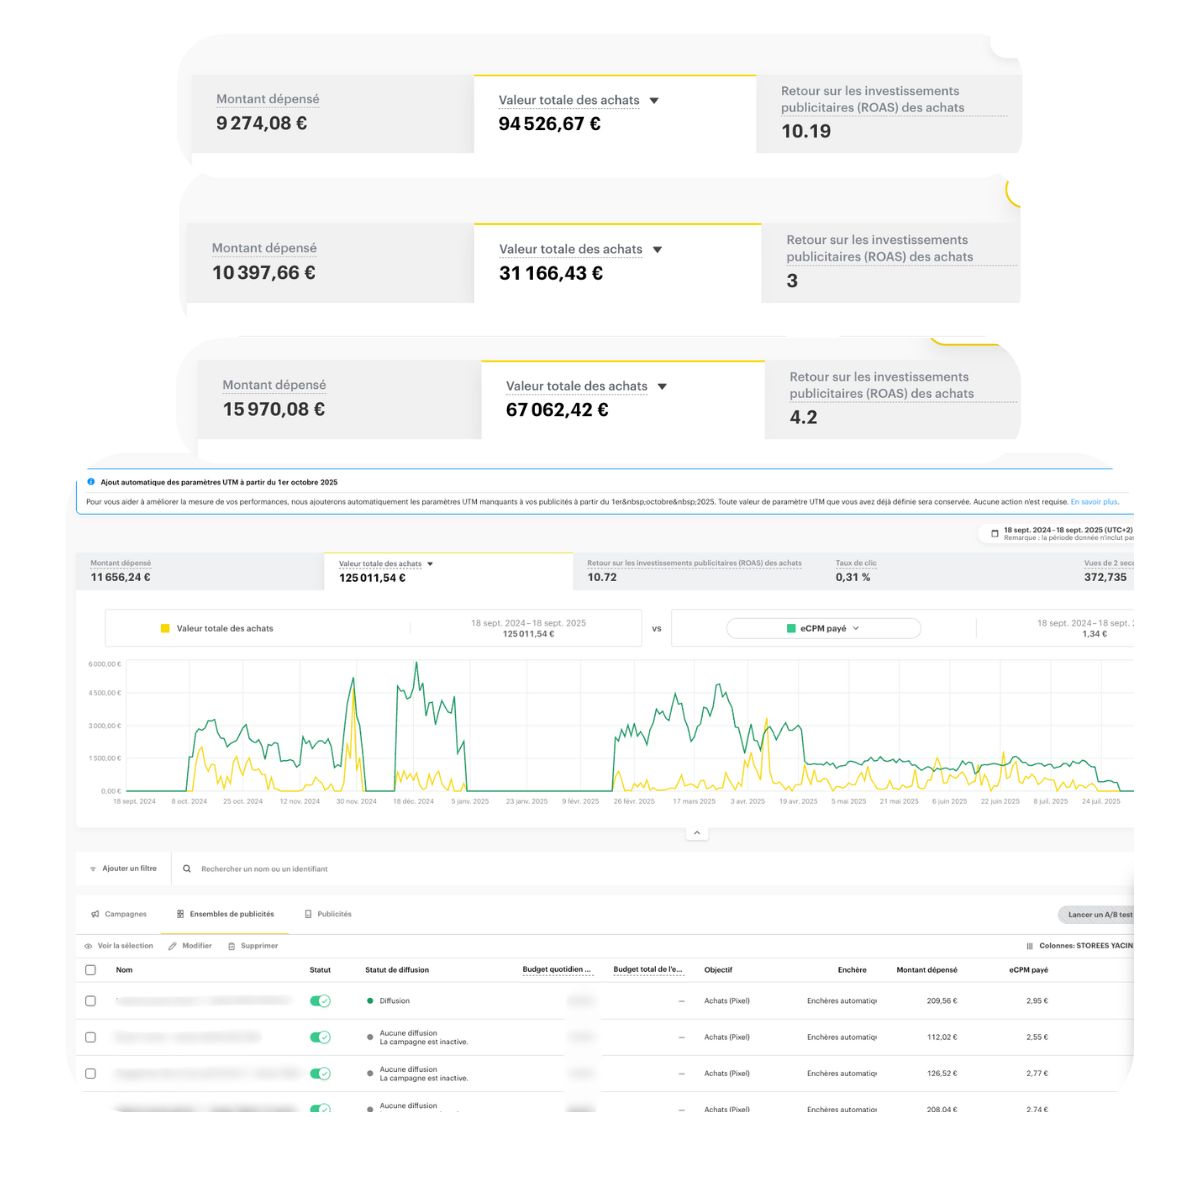Click the magnifier search icon
Screen dimensions: 1200x1200
187,869
